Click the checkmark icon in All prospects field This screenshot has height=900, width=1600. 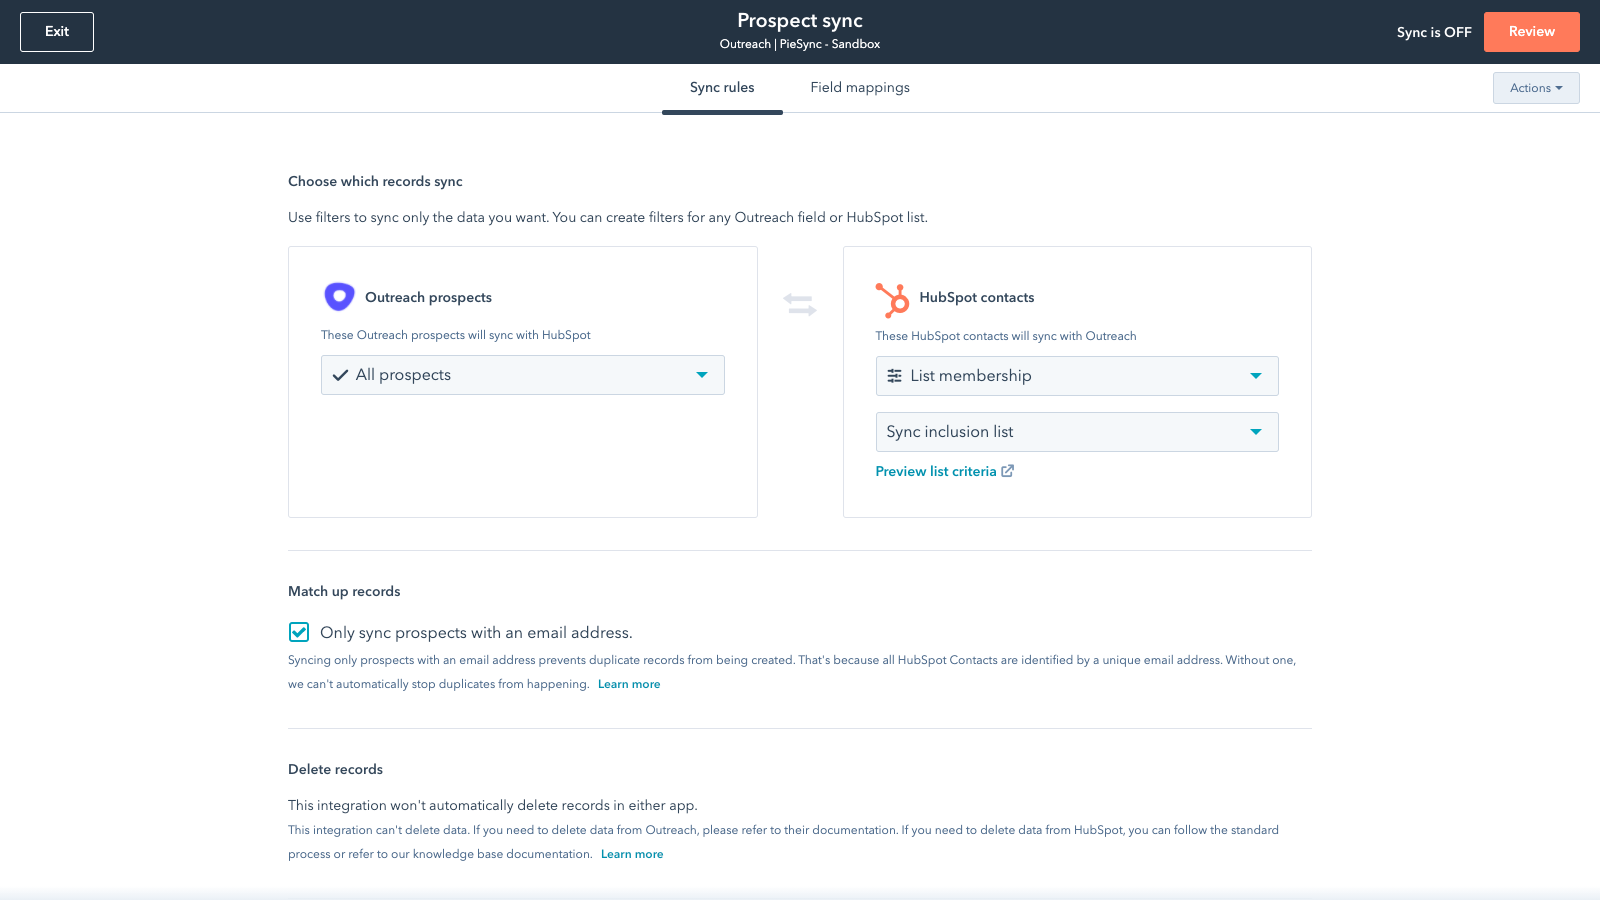point(340,375)
